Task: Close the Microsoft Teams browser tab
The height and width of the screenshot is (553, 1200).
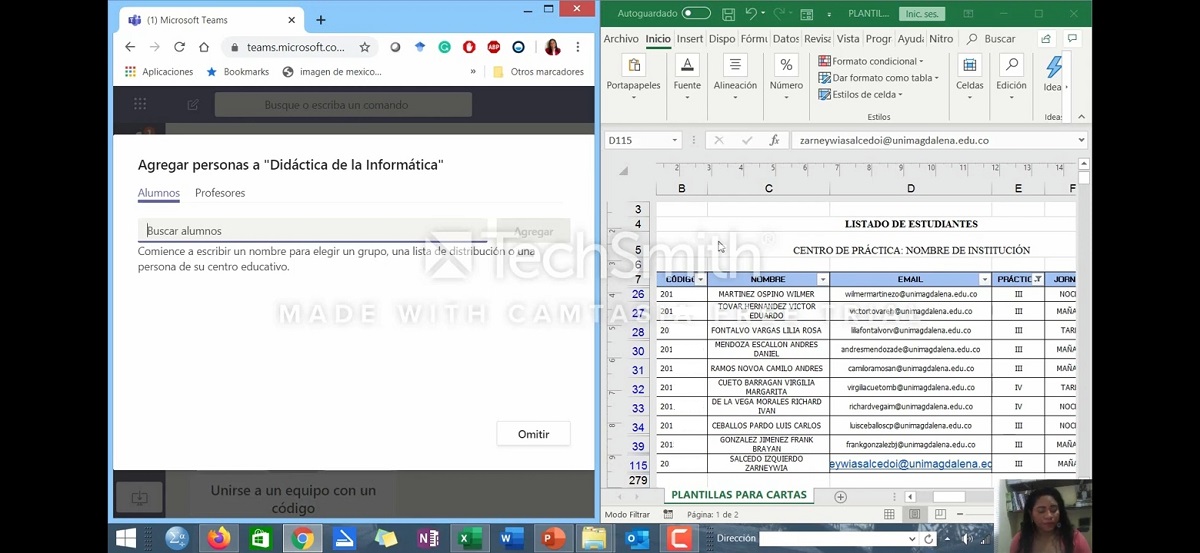Action: 292,20
